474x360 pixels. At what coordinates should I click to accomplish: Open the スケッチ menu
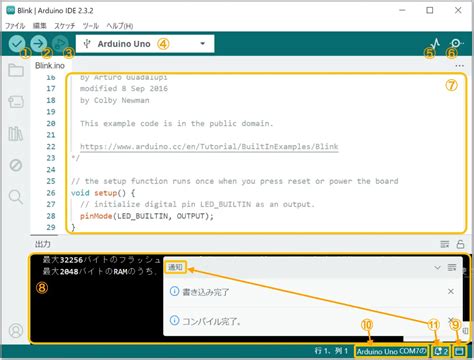65,26
